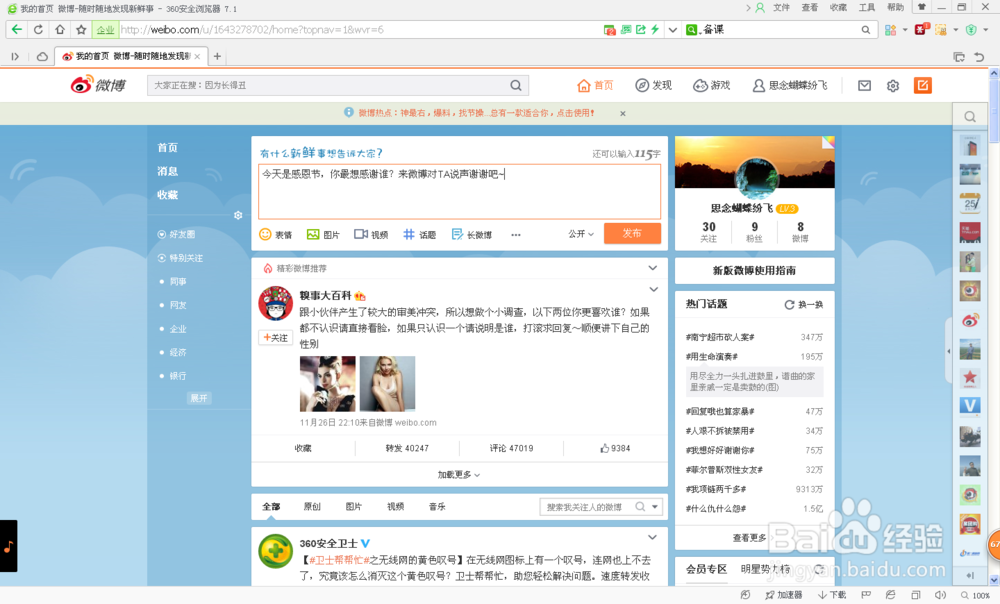Click 查看更多 under hot topics
This screenshot has height=604, width=1000.
[x=749, y=538]
